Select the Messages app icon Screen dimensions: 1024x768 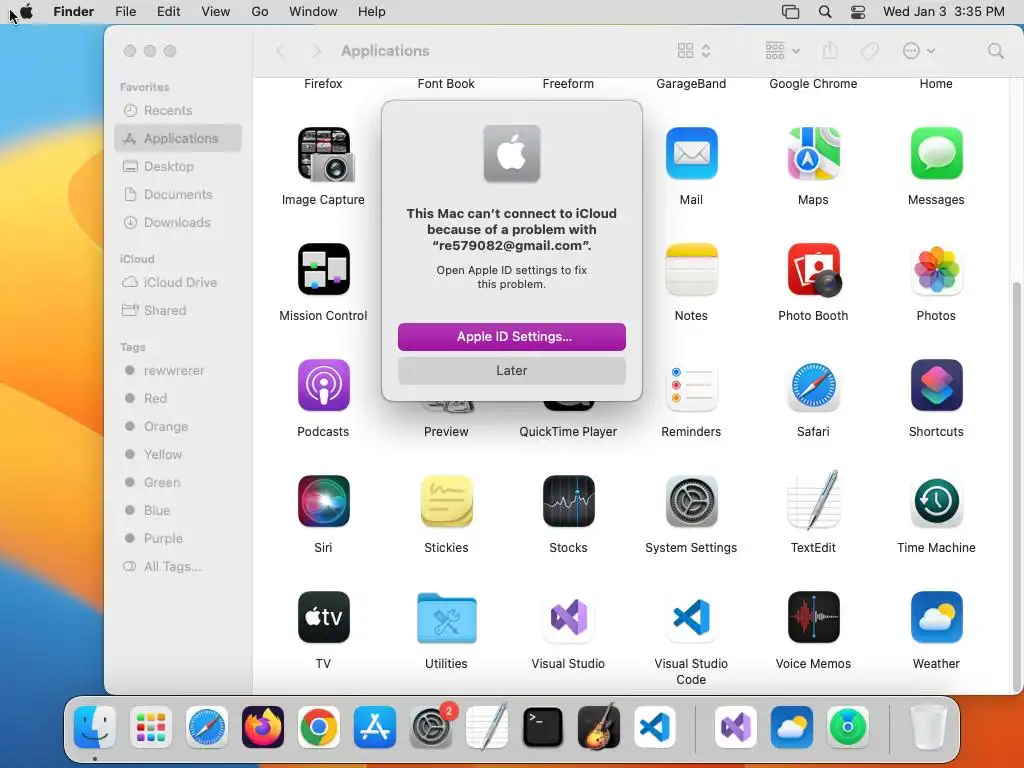tap(936, 153)
